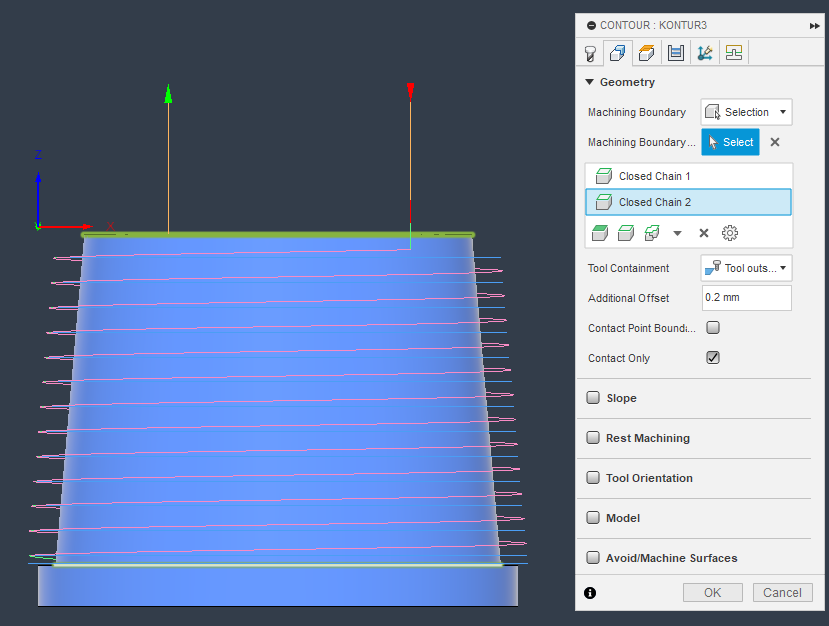Image resolution: width=829 pixels, height=626 pixels.
Task: Click the green arrow axis handle
Action: pos(168,94)
